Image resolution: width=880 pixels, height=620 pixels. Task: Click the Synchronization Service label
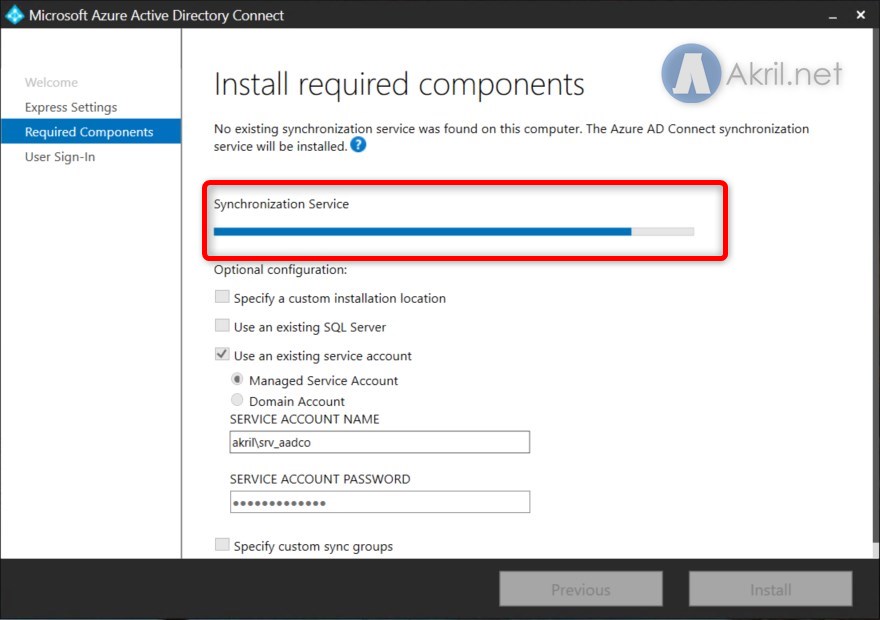pyautogui.click(x=281, y=204)
